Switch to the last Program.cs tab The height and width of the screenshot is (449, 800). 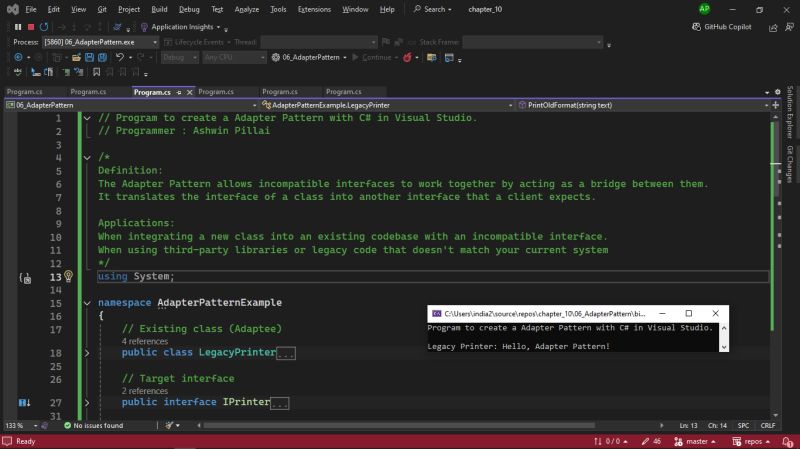343,92
